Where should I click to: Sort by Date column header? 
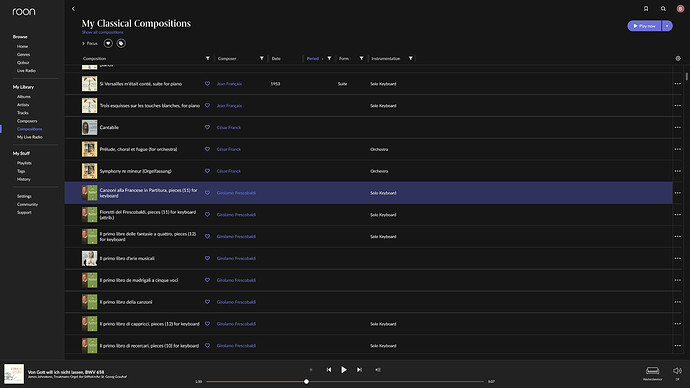(276, 59)
